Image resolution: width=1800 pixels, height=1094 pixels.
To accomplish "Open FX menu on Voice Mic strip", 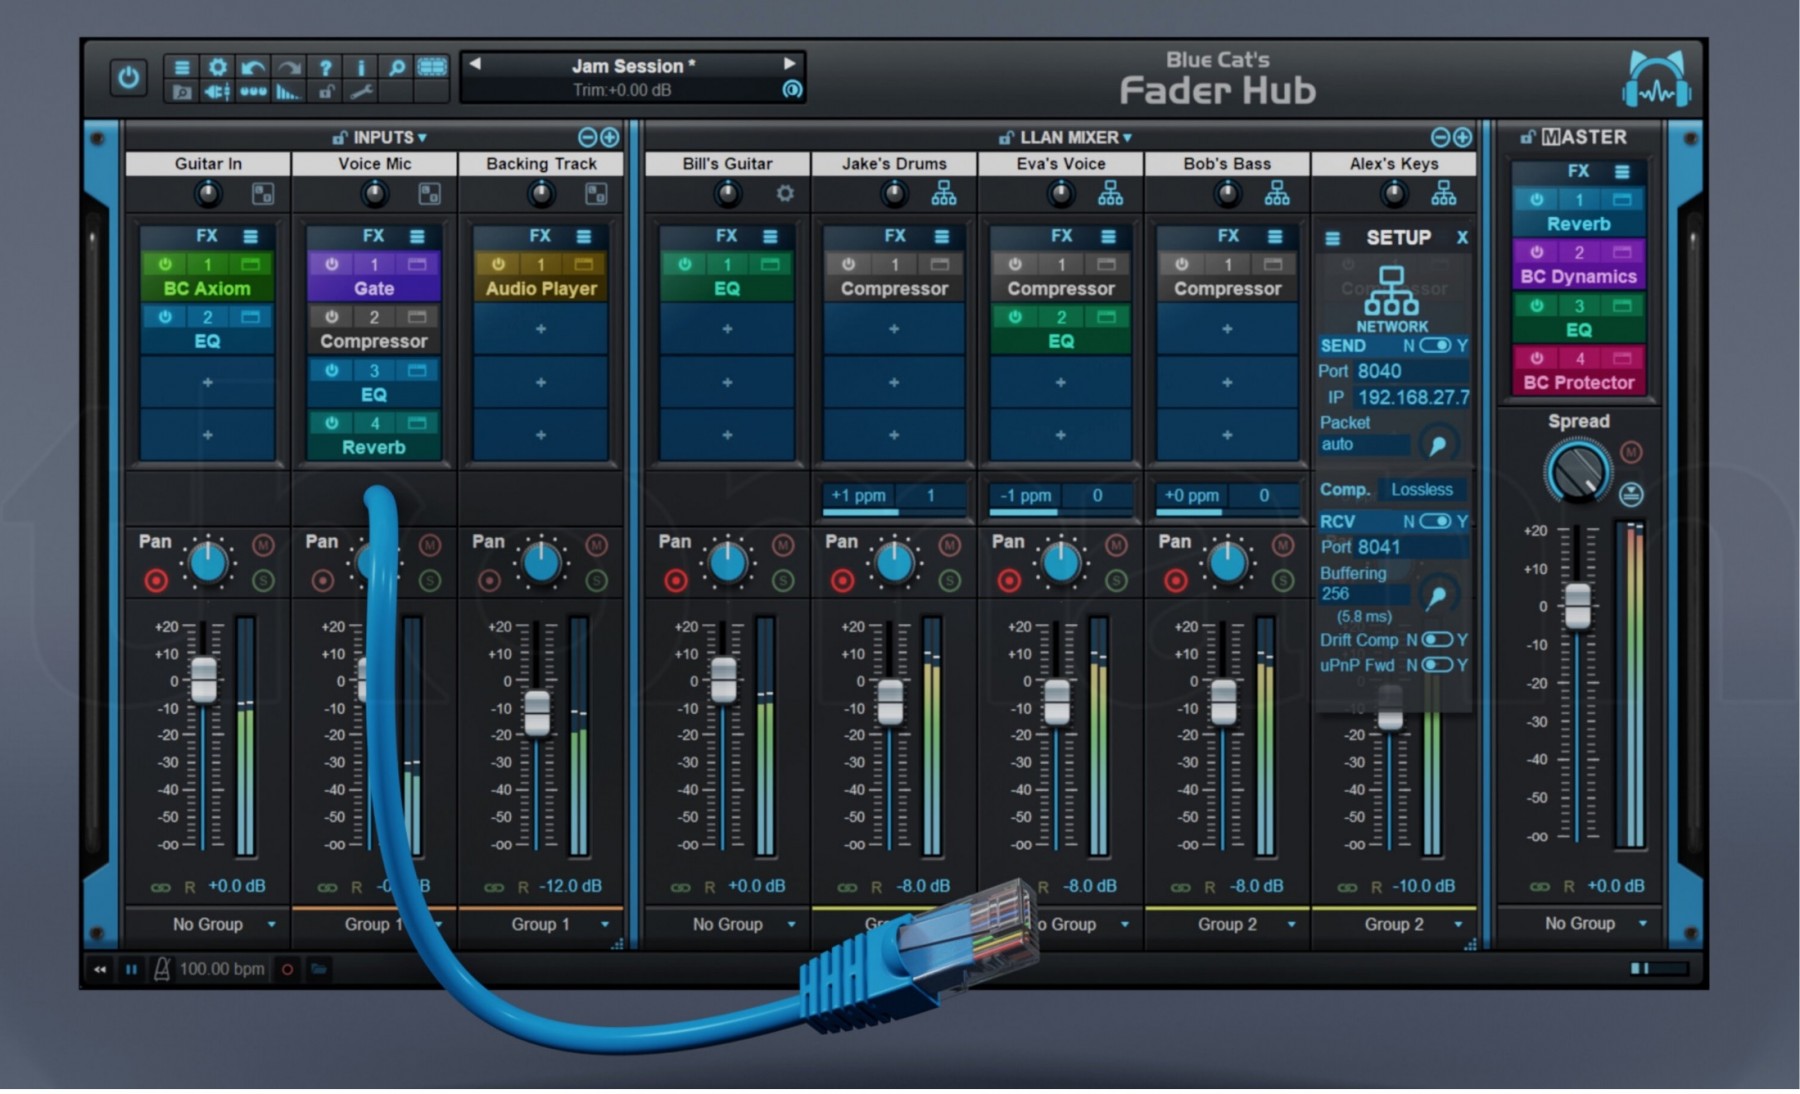I will pos(417,237).
